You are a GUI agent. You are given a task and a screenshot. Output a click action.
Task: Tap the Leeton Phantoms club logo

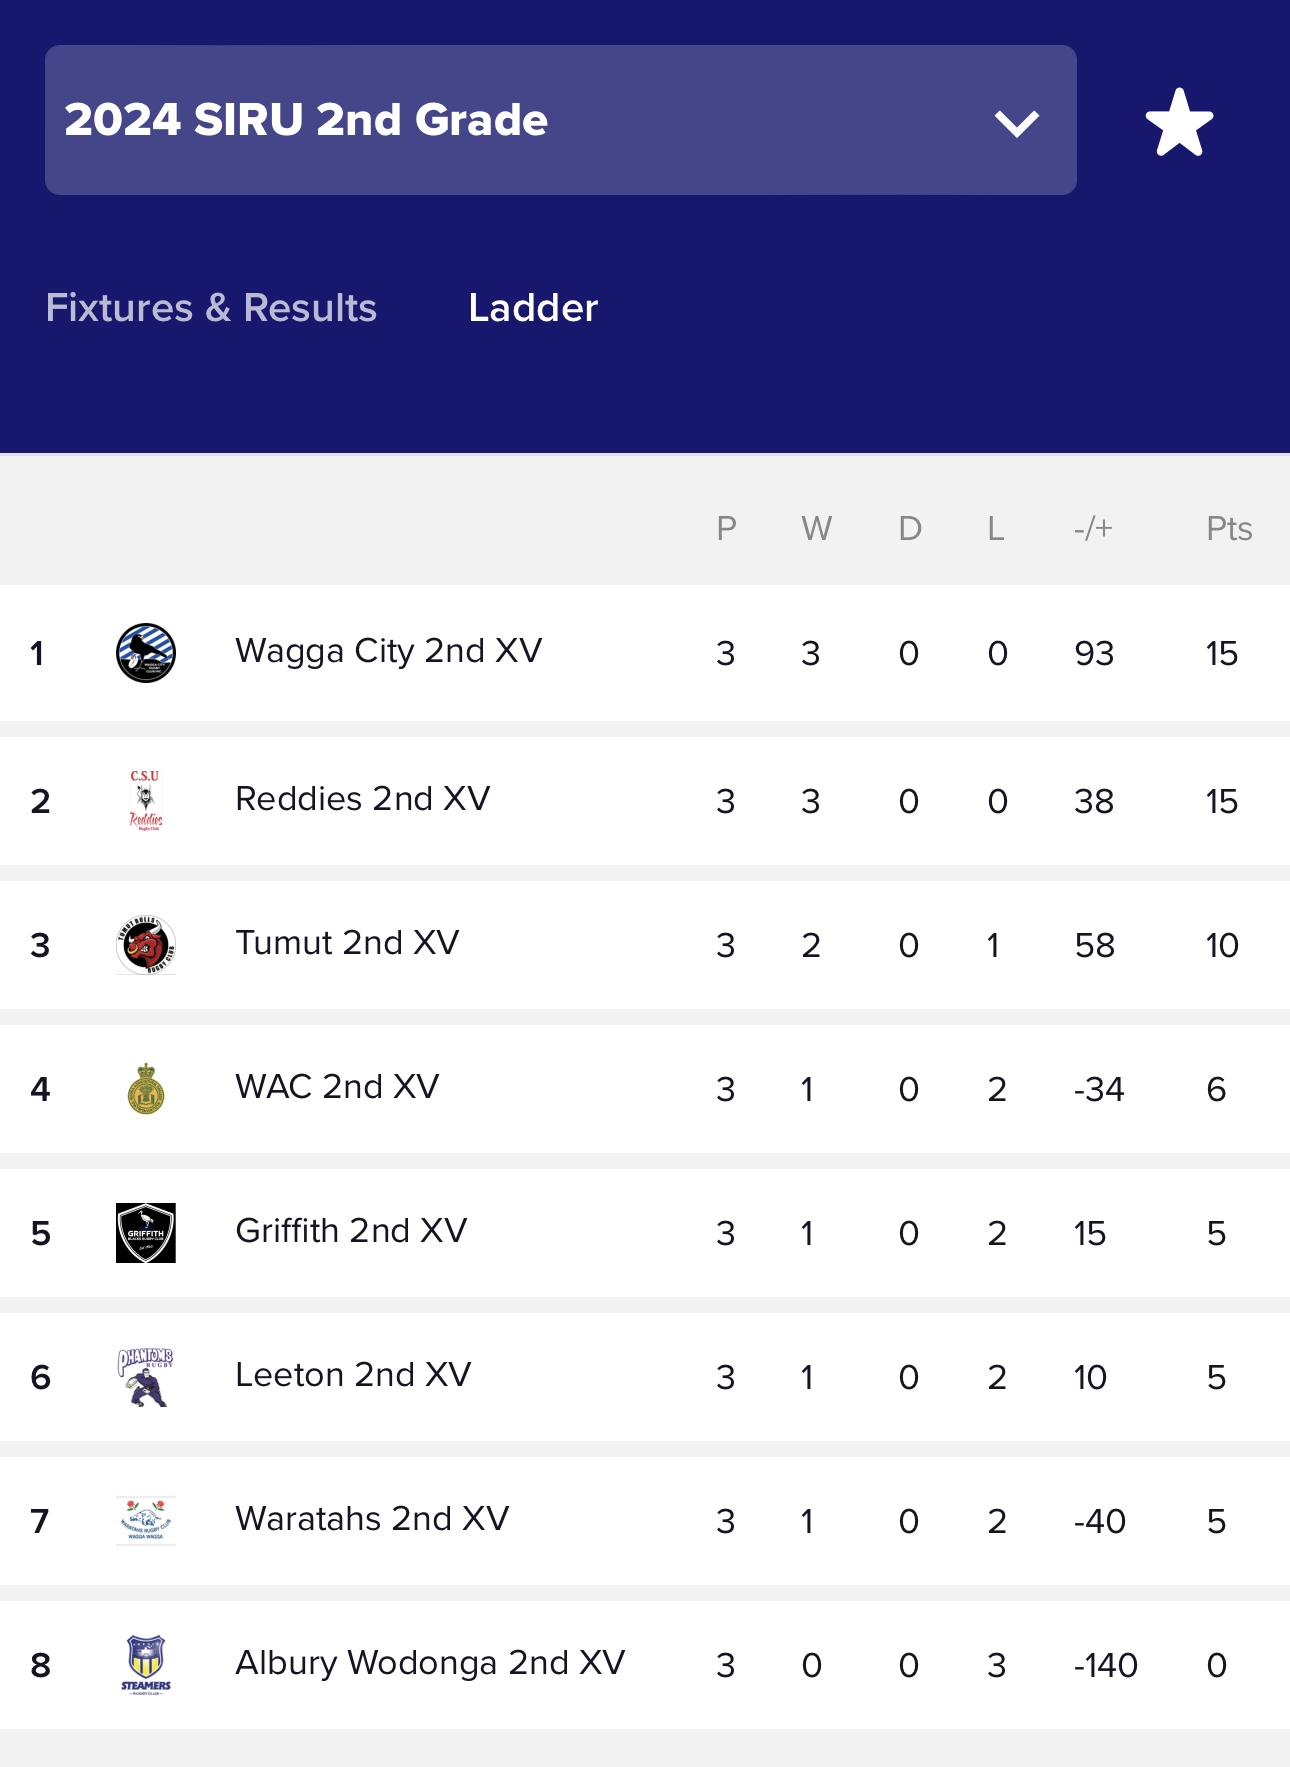click(x=146, y=1377)
